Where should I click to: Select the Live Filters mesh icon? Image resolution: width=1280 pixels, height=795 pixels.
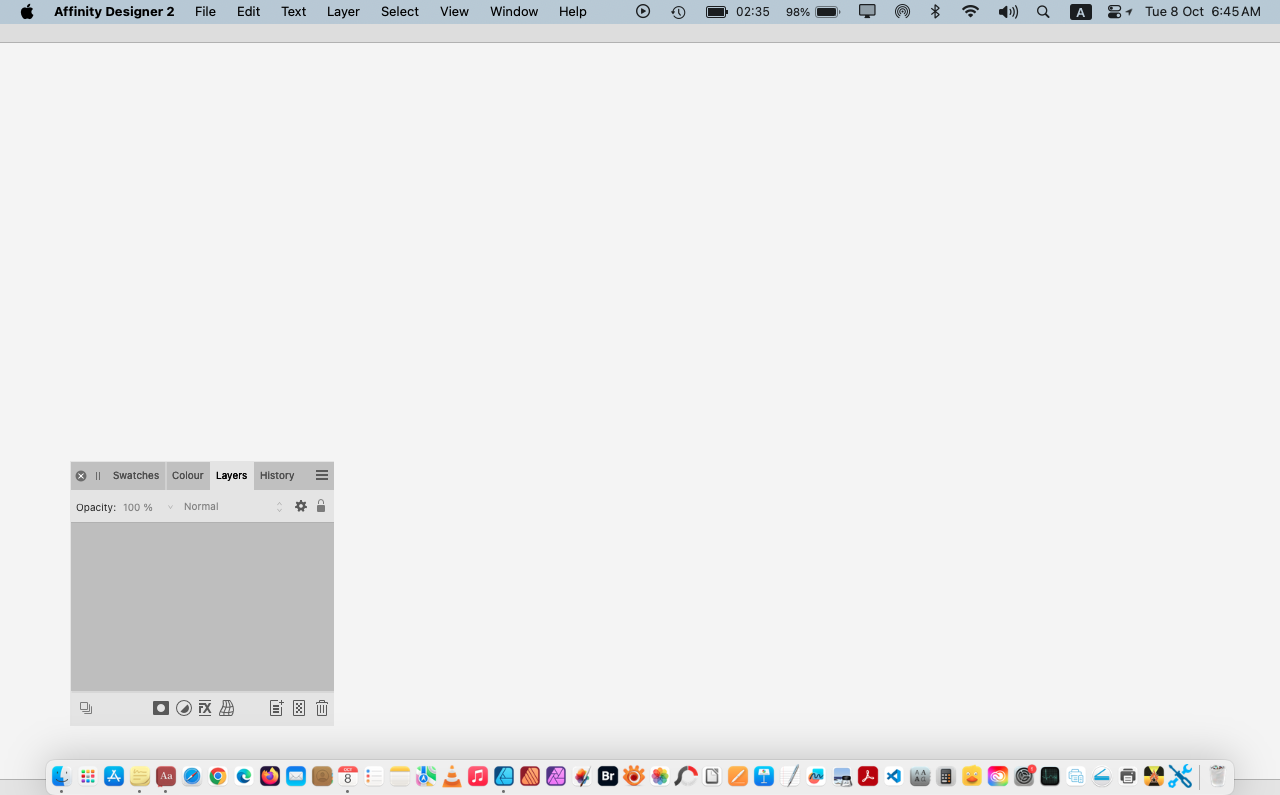pos(227,708)
